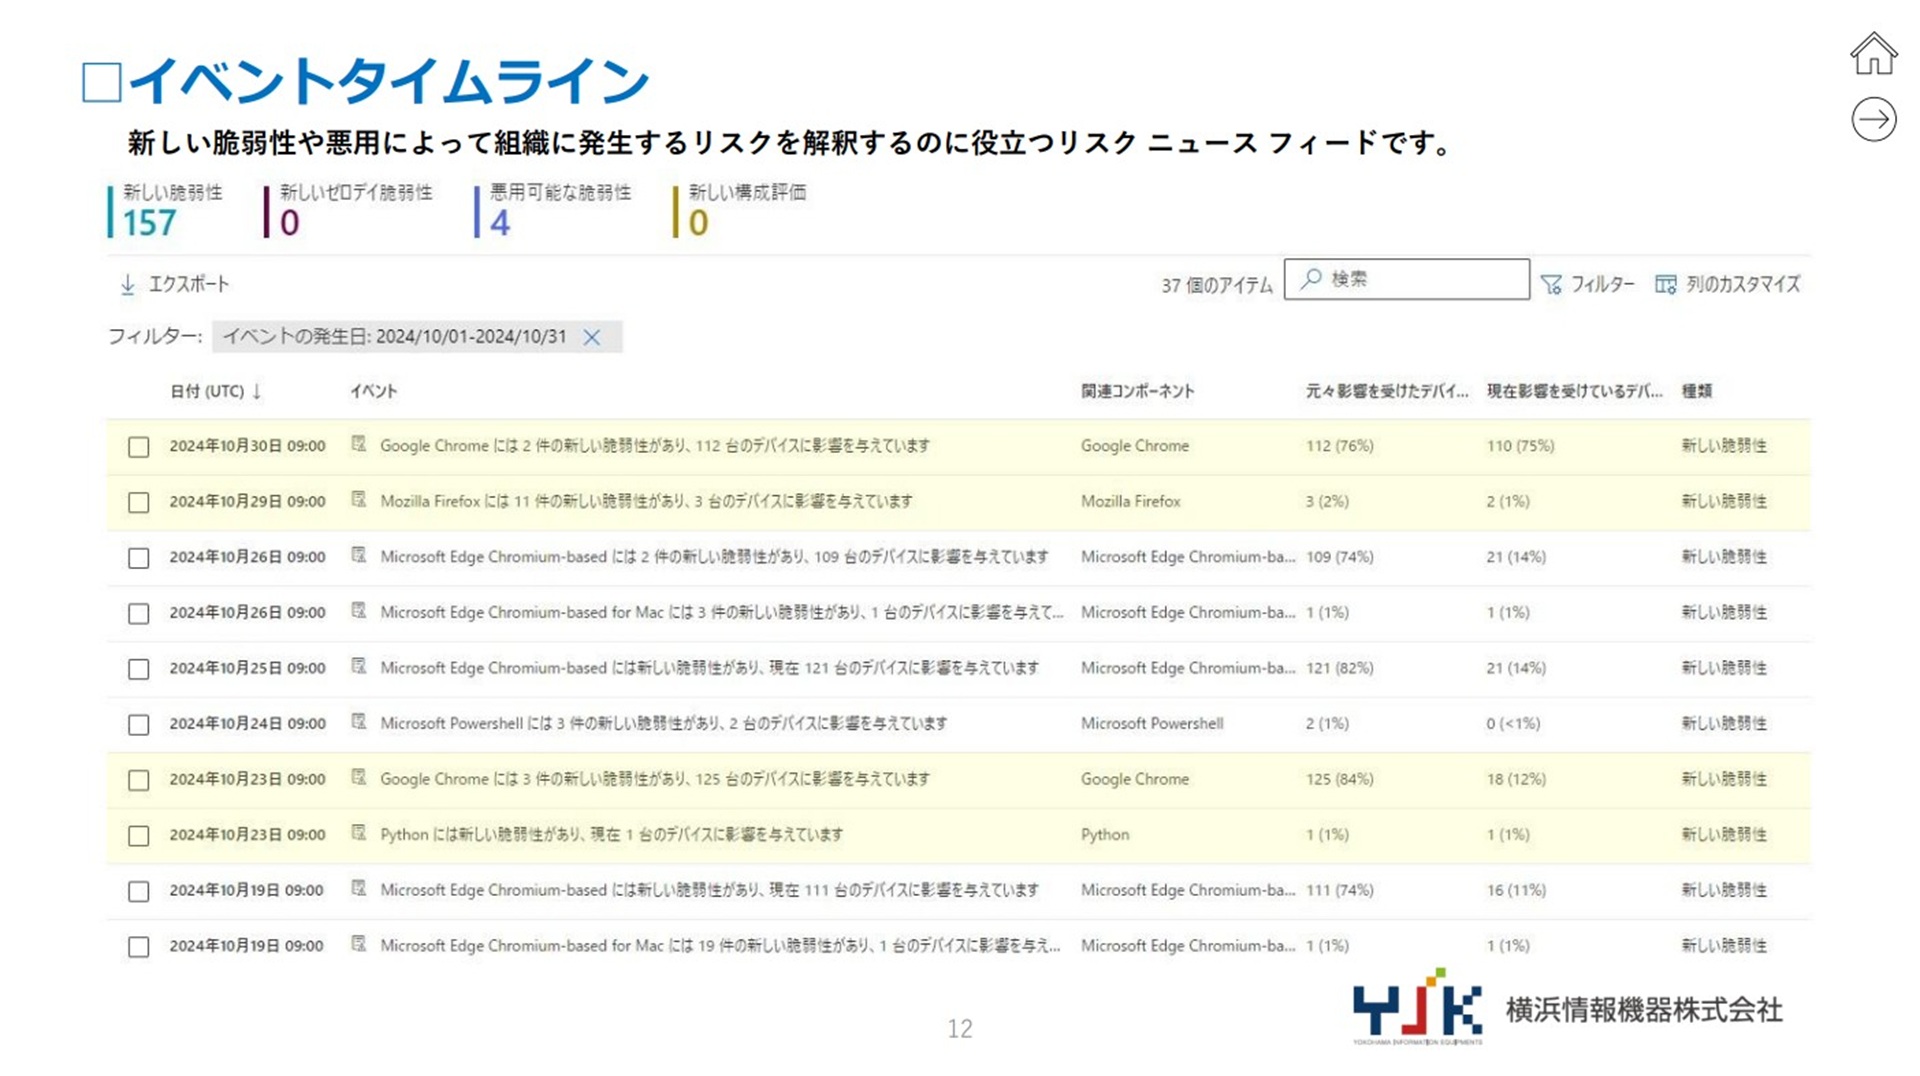Sort by 種類 column header
The height and width of the screenshot is (1076, 1920).
click(1697, 391)
